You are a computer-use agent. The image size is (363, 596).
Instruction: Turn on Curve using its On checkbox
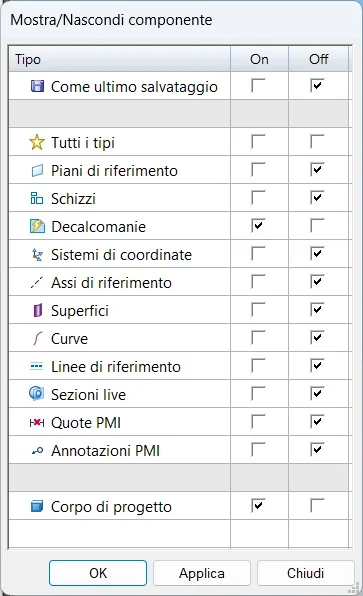[258, 337]
